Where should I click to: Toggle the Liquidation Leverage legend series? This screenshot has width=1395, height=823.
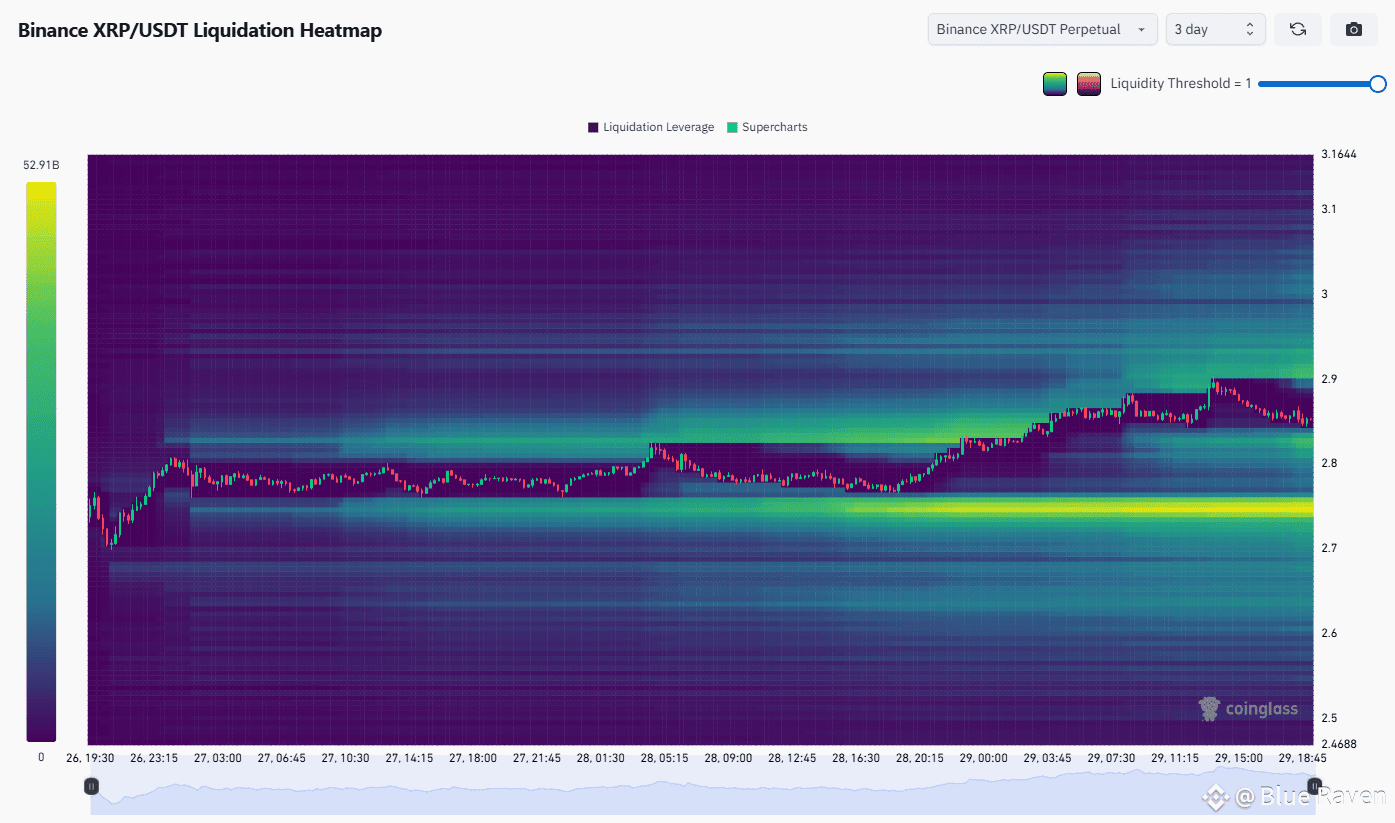(651, 127)
